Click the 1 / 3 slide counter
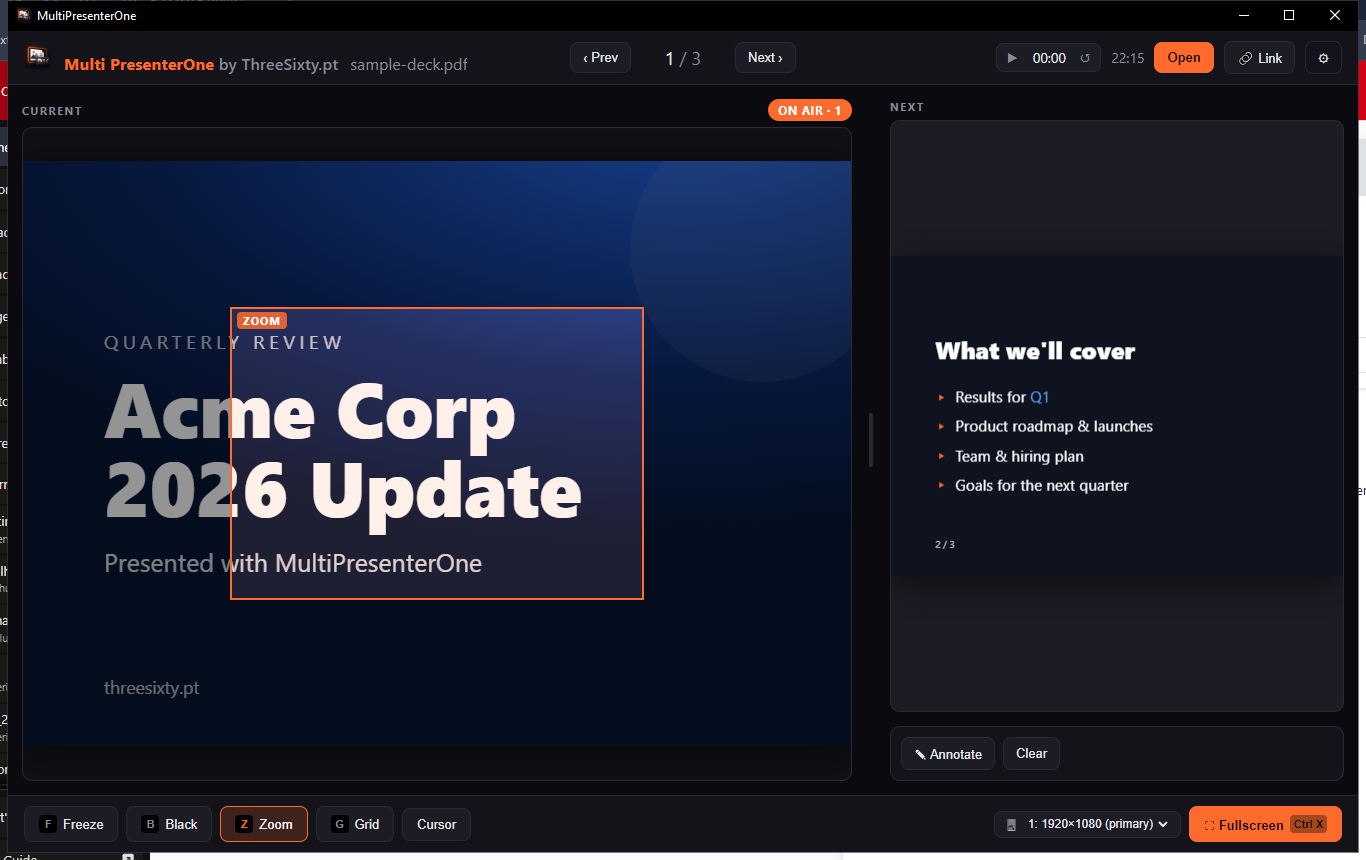This screenshot has width=1366, height=860. point(683,58)
